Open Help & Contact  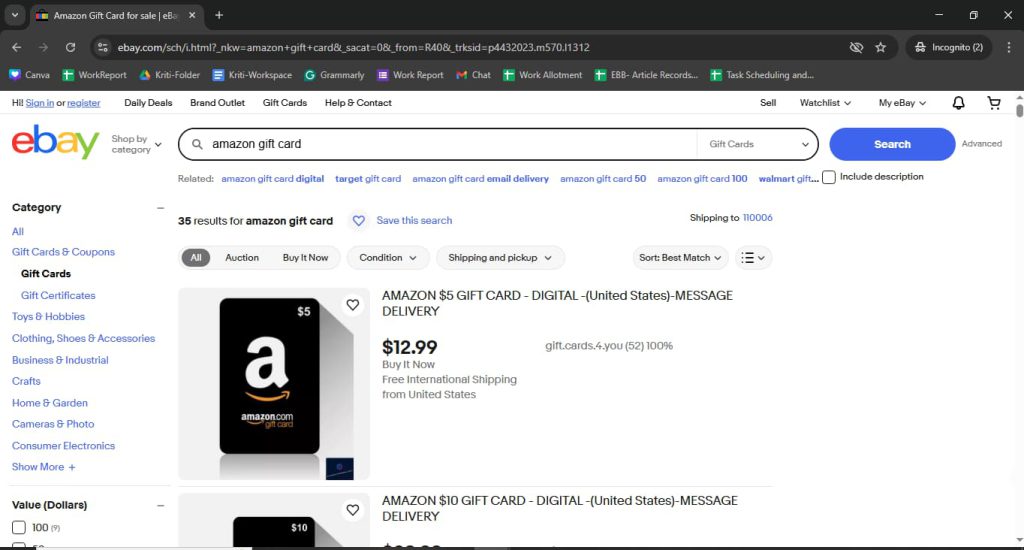tap(358, 103)
